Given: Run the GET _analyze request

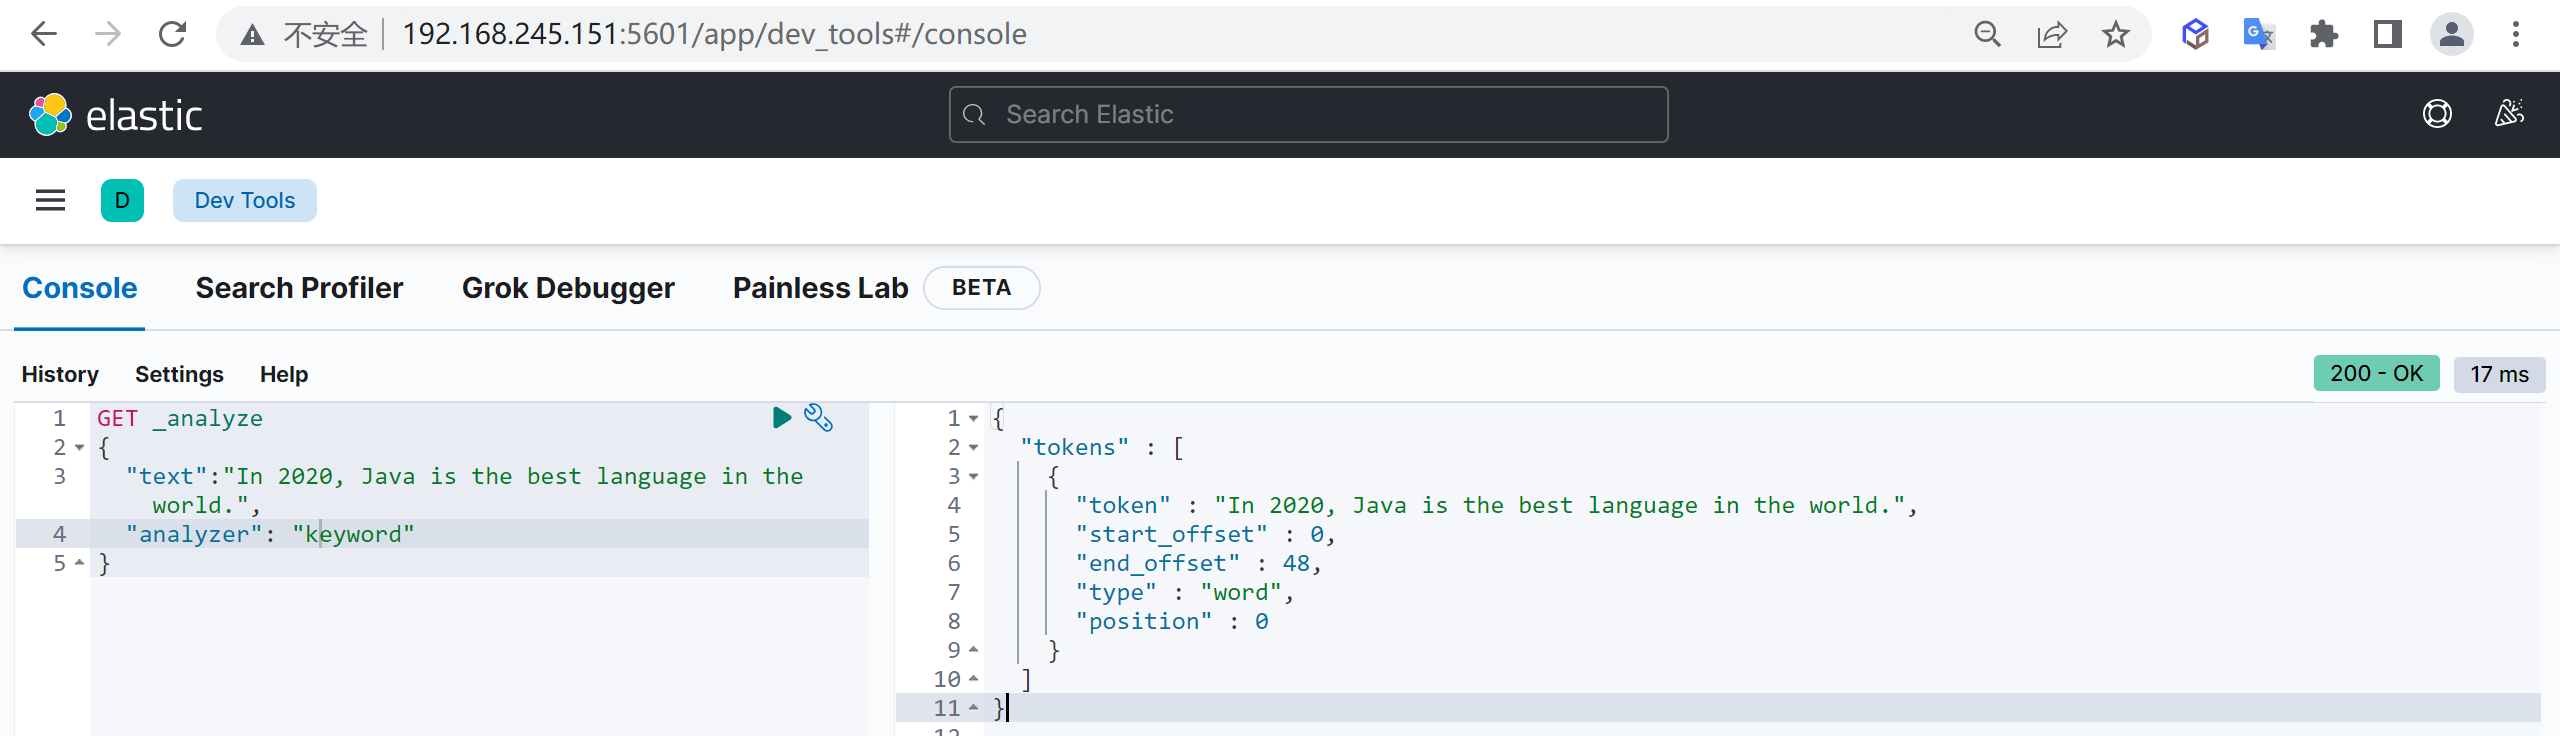Looking at the screenshot, I should coord(781,417).
